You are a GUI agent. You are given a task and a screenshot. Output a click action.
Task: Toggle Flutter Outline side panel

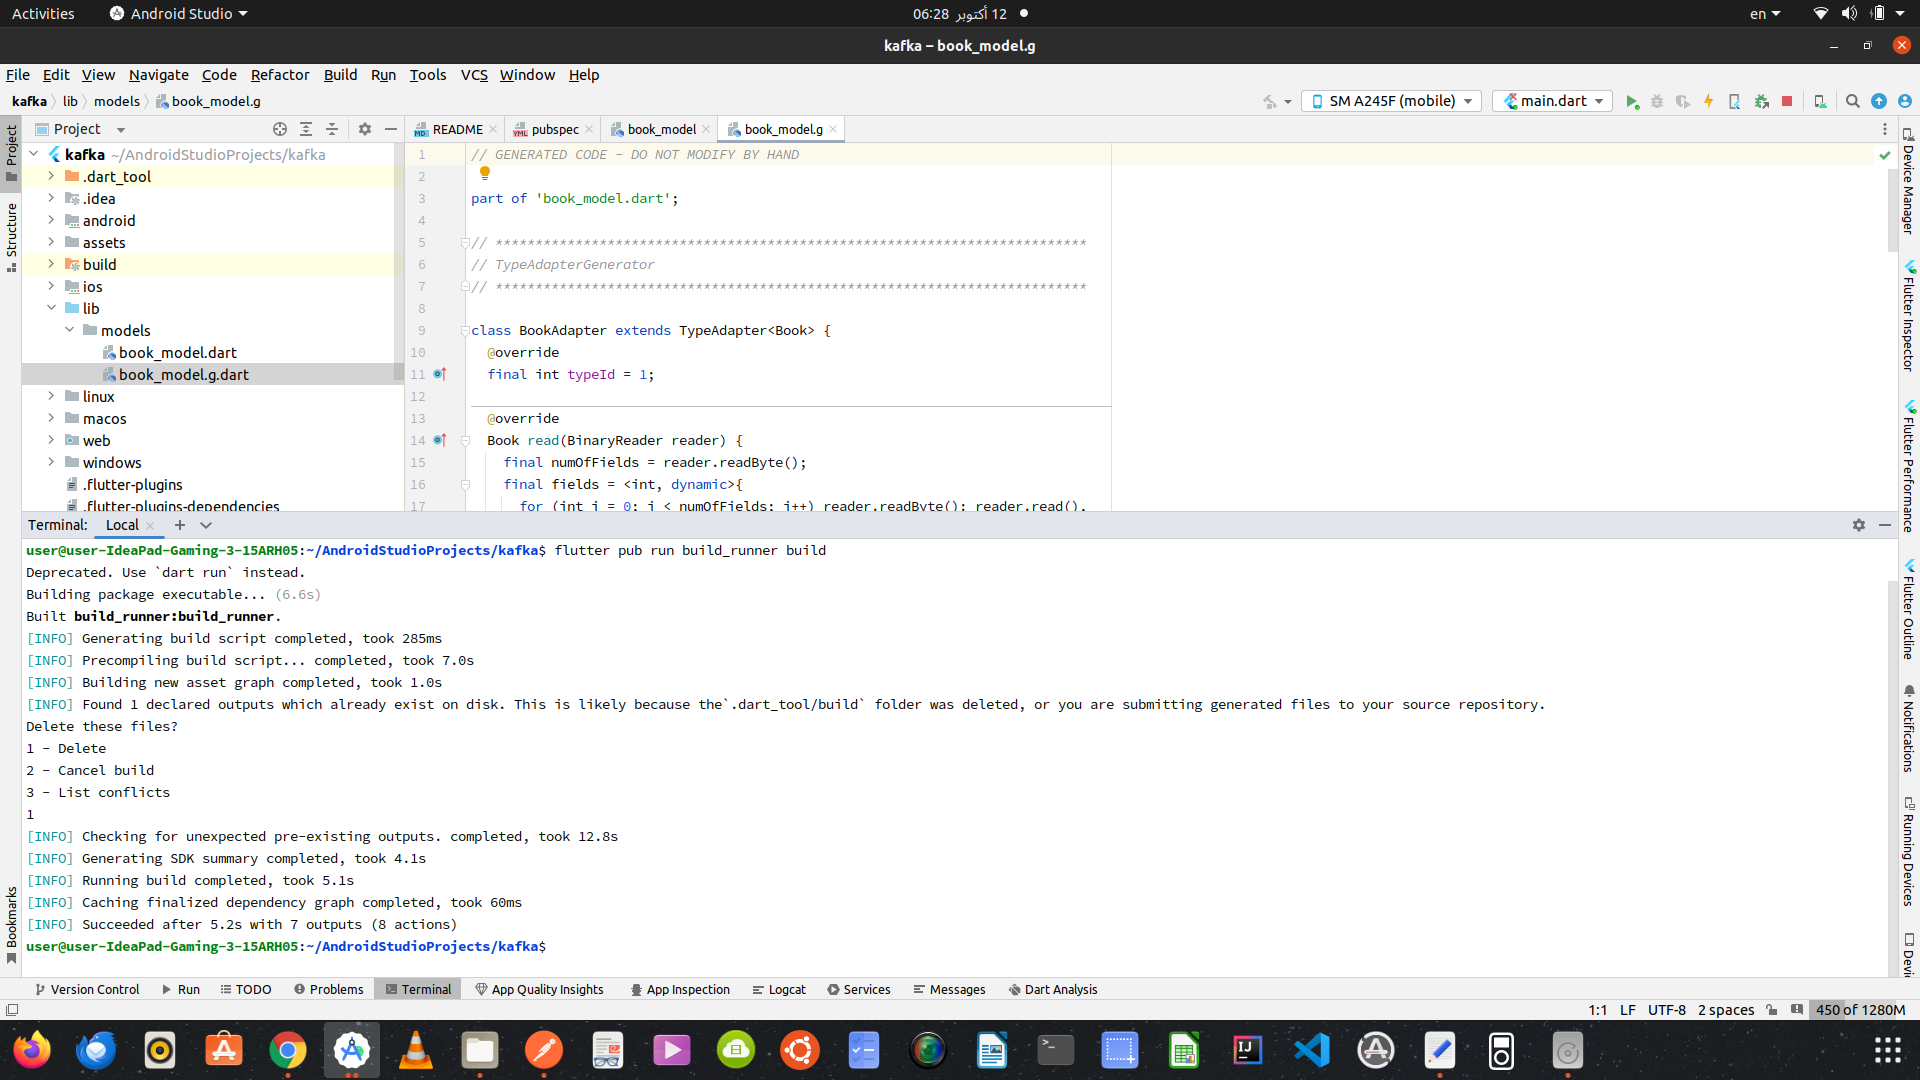(x=1909, y=610)
